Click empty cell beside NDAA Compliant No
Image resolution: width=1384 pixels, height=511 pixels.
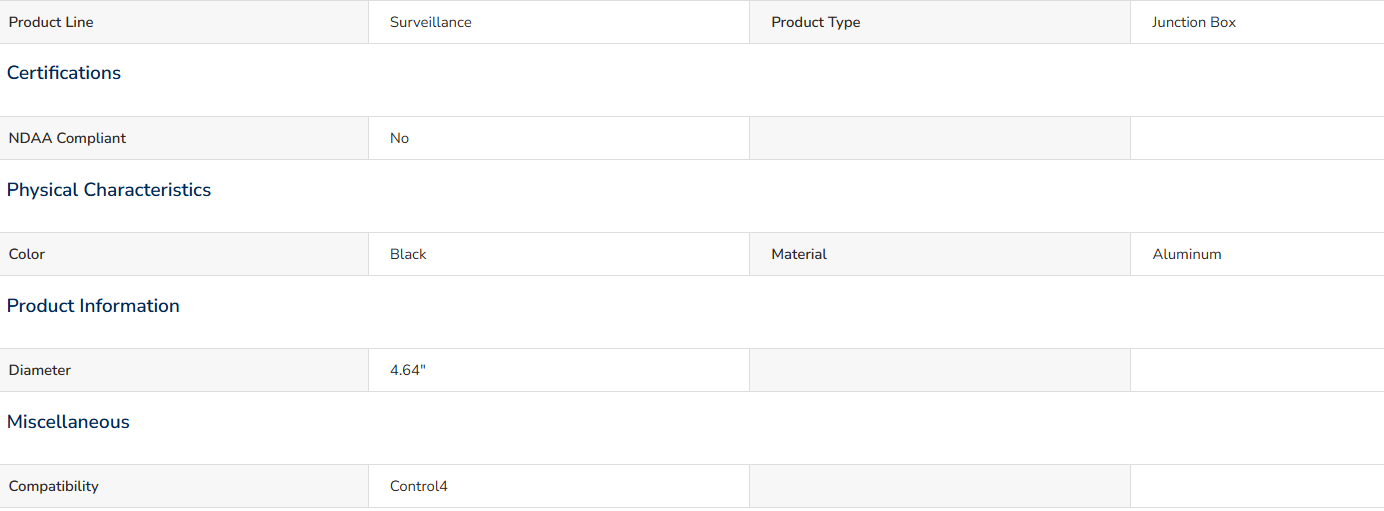(x=940, y=138)
